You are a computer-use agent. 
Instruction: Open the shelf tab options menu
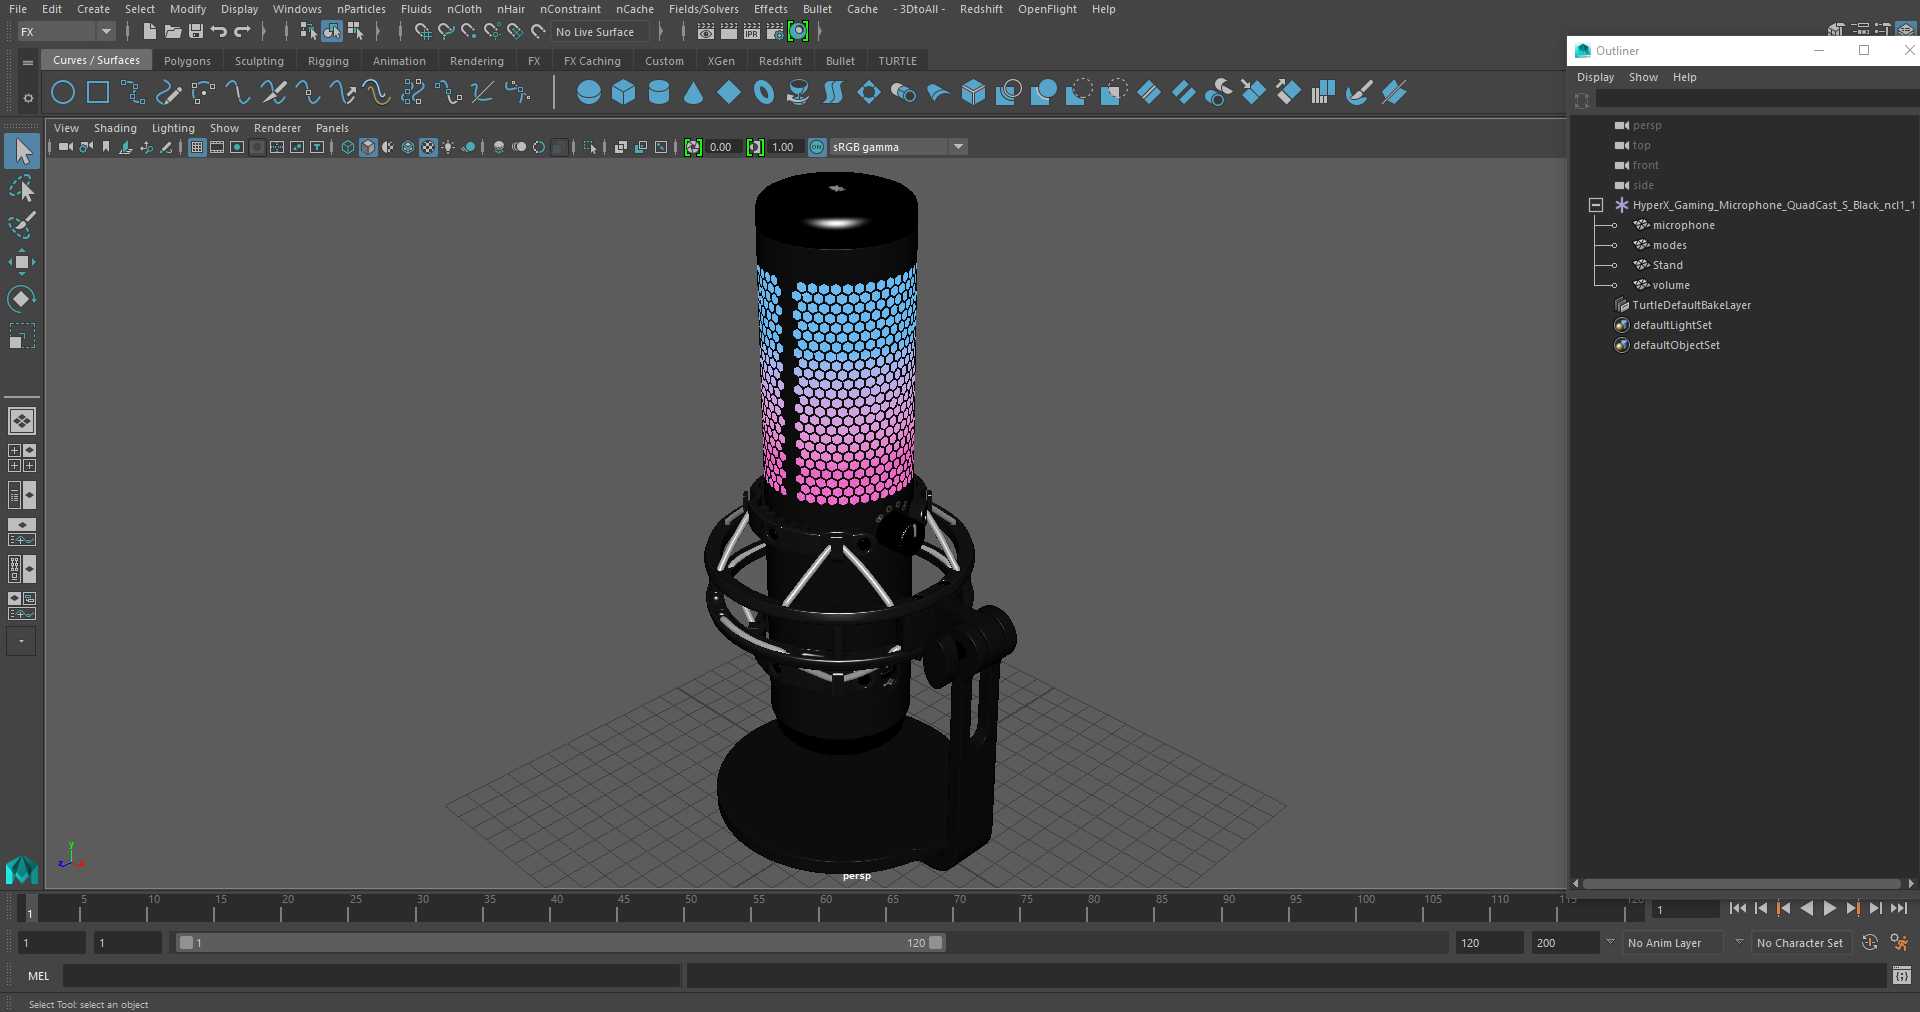click(28, 62)
